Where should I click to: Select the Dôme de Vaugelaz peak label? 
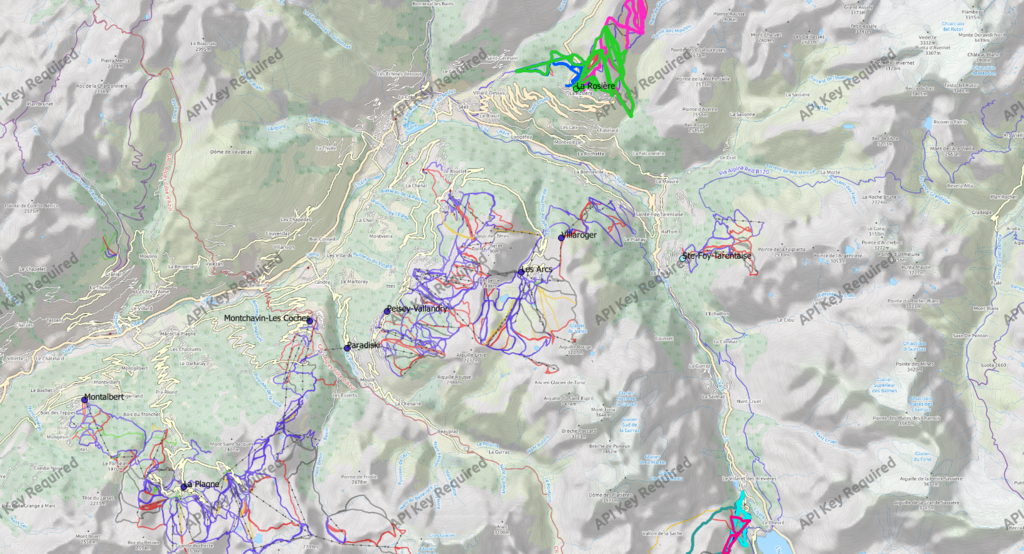coord(229,152)
